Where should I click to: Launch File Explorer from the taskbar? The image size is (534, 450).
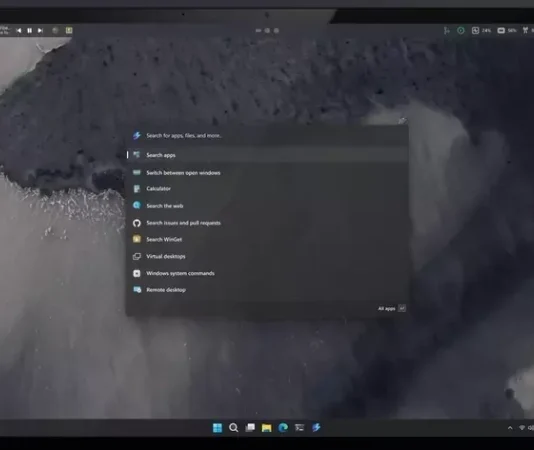267,428
